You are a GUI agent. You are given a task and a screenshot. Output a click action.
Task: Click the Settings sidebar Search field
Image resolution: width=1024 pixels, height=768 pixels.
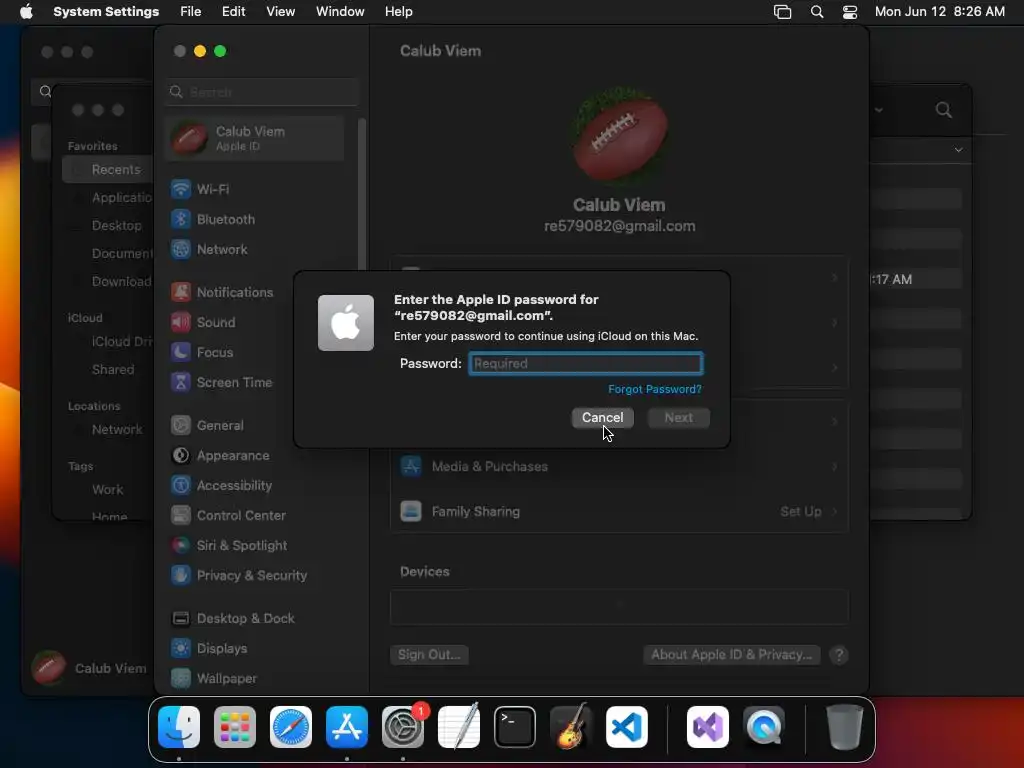pos(261,92)
